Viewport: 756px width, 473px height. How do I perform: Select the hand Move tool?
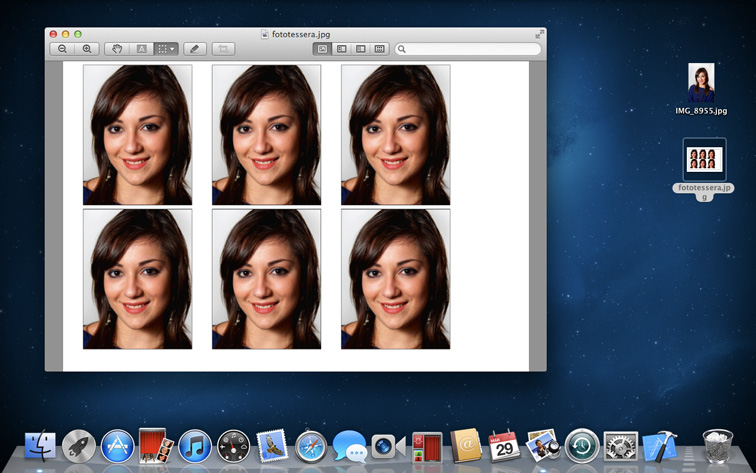[x=117, y=49]
